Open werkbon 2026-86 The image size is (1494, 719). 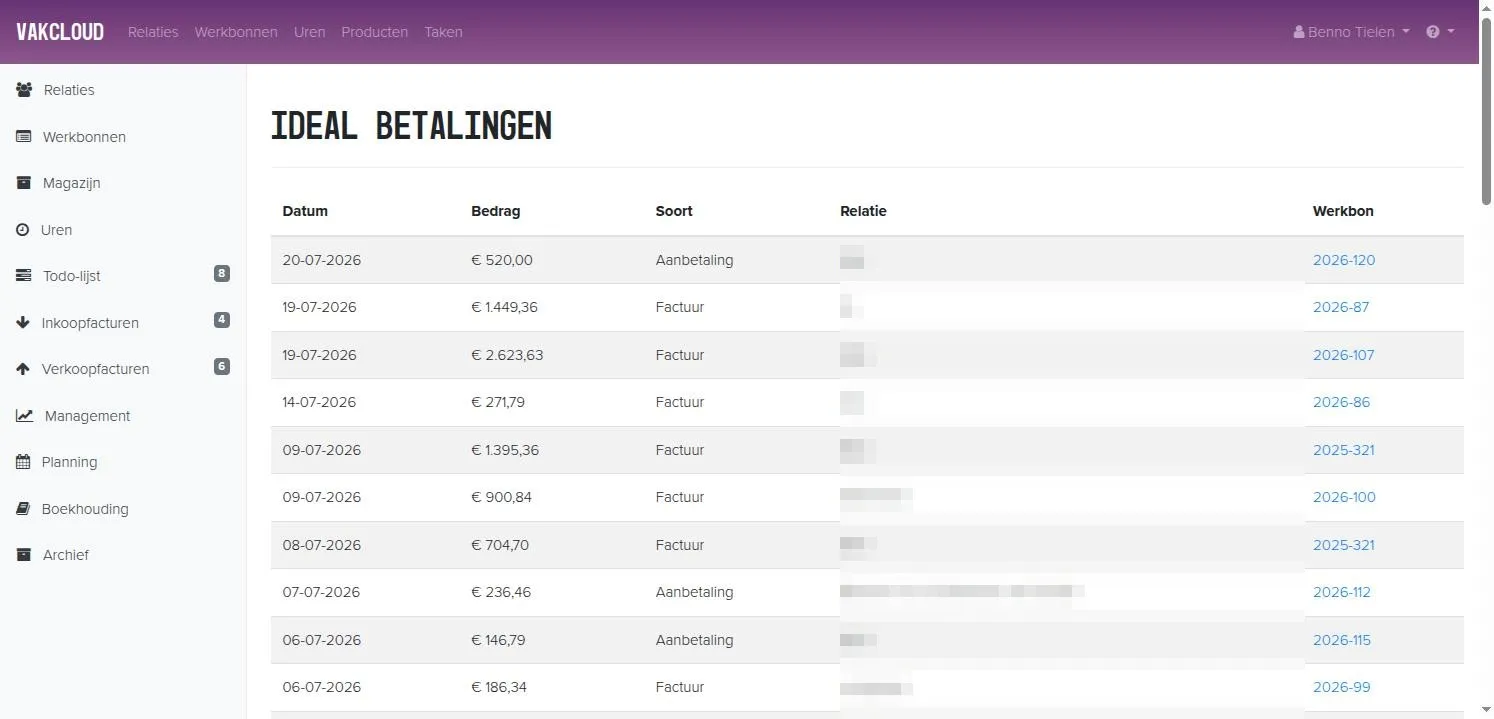tap(1341, 402)
